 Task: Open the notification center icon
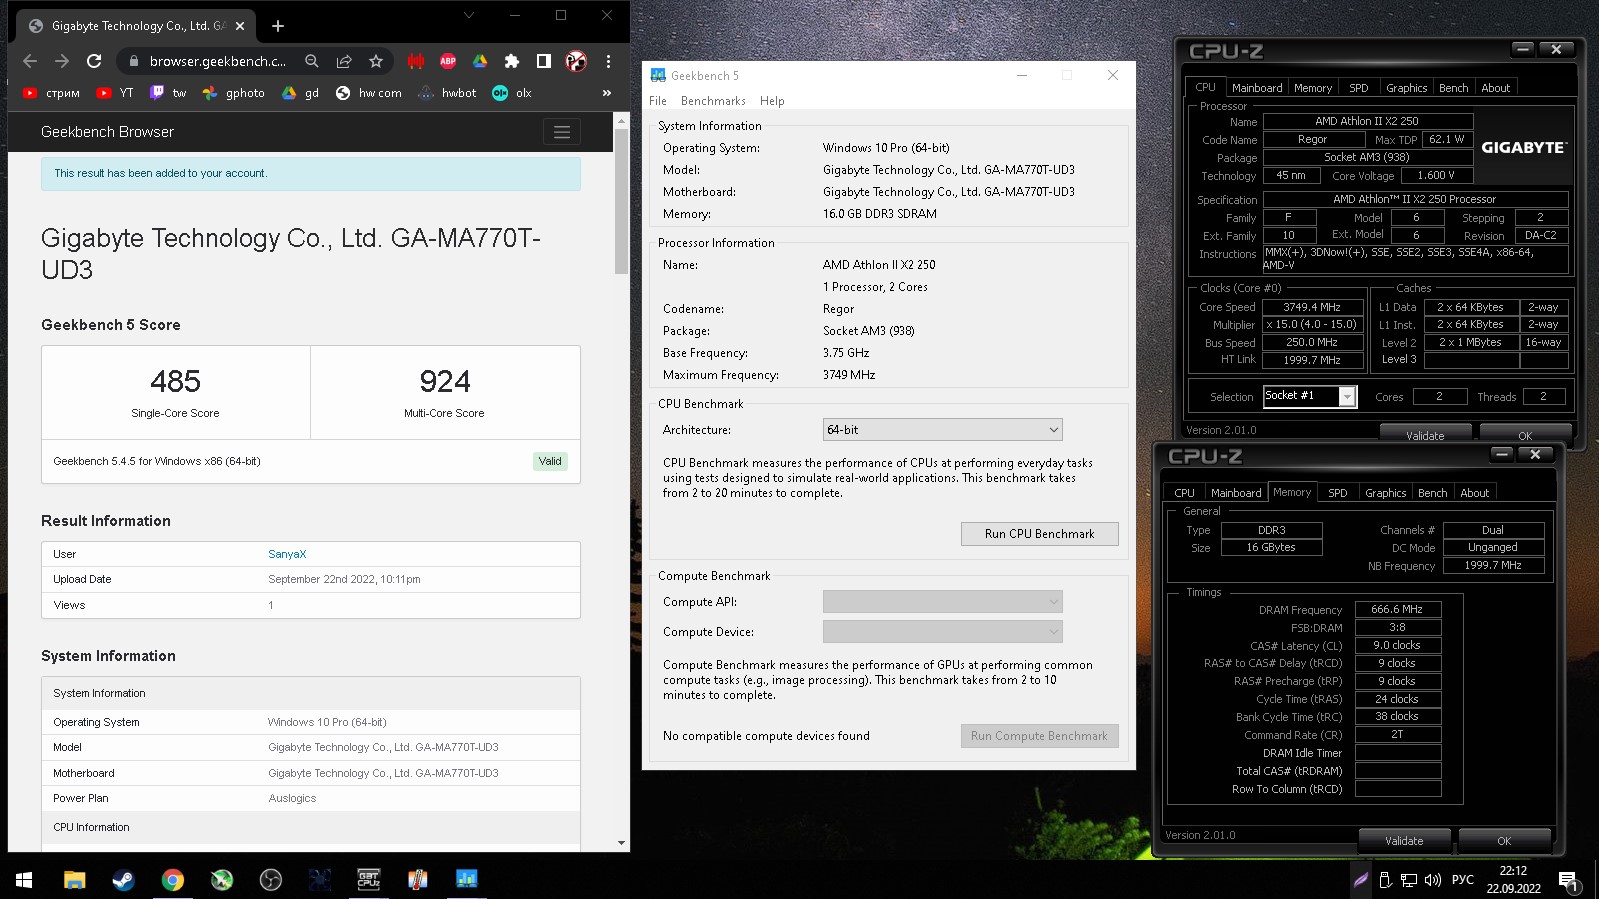point(1568,880)
